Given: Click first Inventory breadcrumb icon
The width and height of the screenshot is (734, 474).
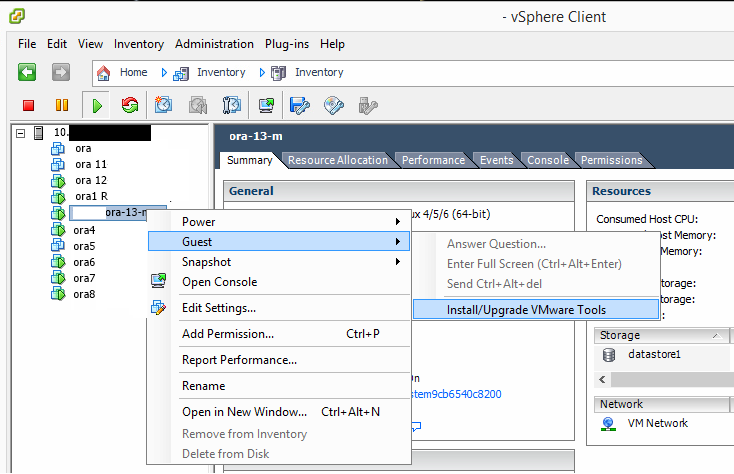Looking at the screenshot, I should [181, 73].
